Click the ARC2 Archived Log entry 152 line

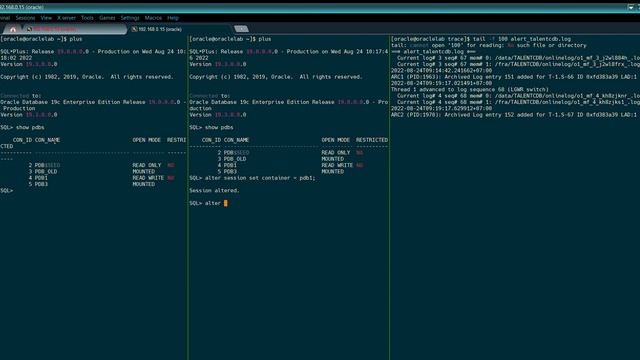514,115
